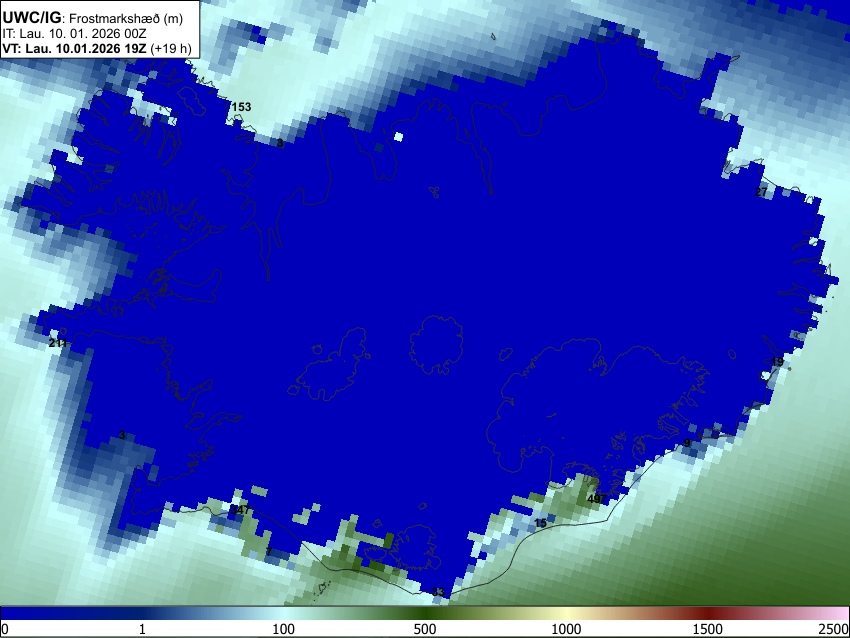850x638 pixels.
Task: Click the map value label '27'
Action: 761,192
